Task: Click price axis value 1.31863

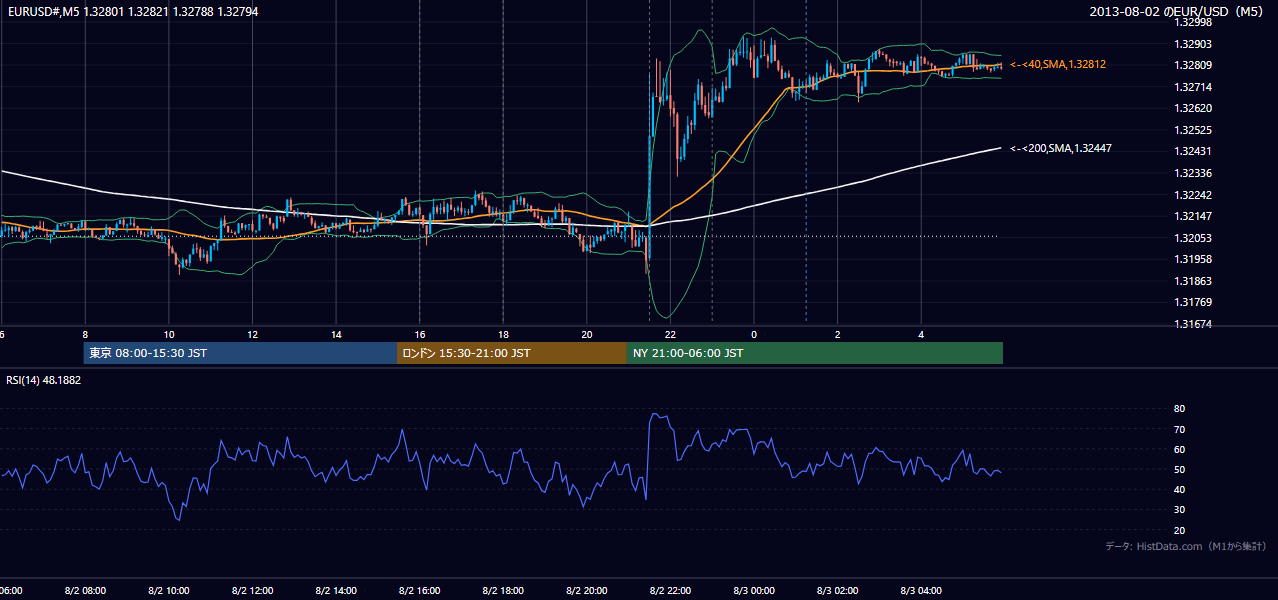Action: click(x=1192, y=281)
